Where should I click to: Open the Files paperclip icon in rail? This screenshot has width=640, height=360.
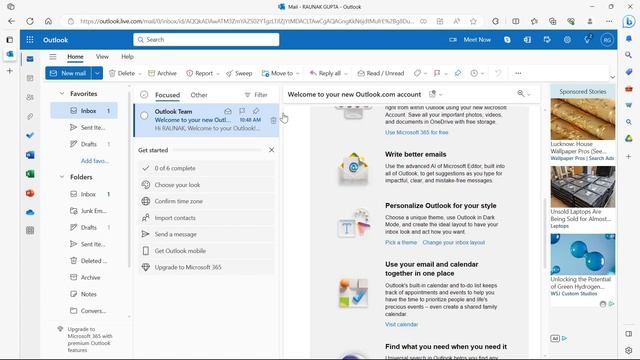click(30, 116)
